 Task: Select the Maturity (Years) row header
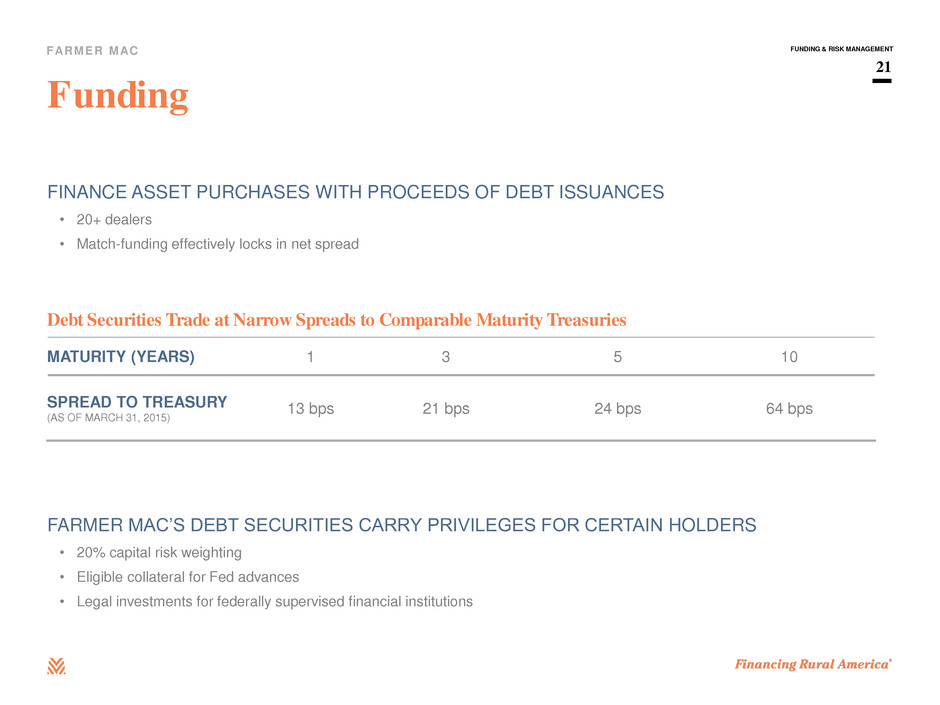pyautogui.click(x=120, y=357)
